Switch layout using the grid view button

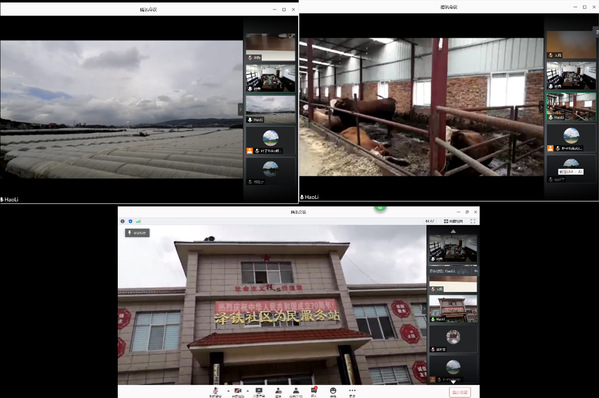click(453, 221)
